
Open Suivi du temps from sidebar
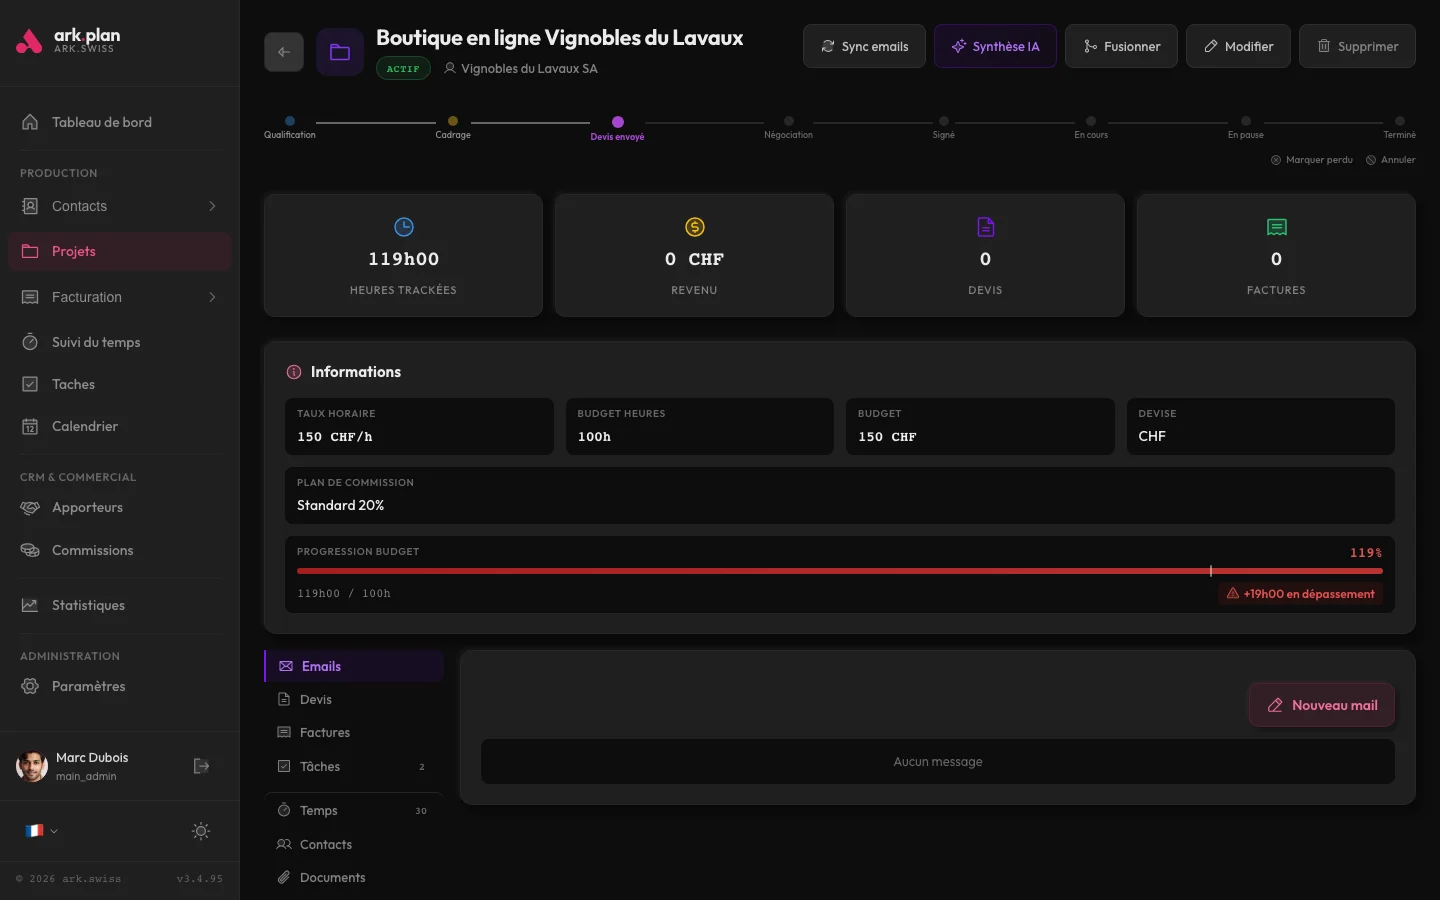(x=96, y=342)
